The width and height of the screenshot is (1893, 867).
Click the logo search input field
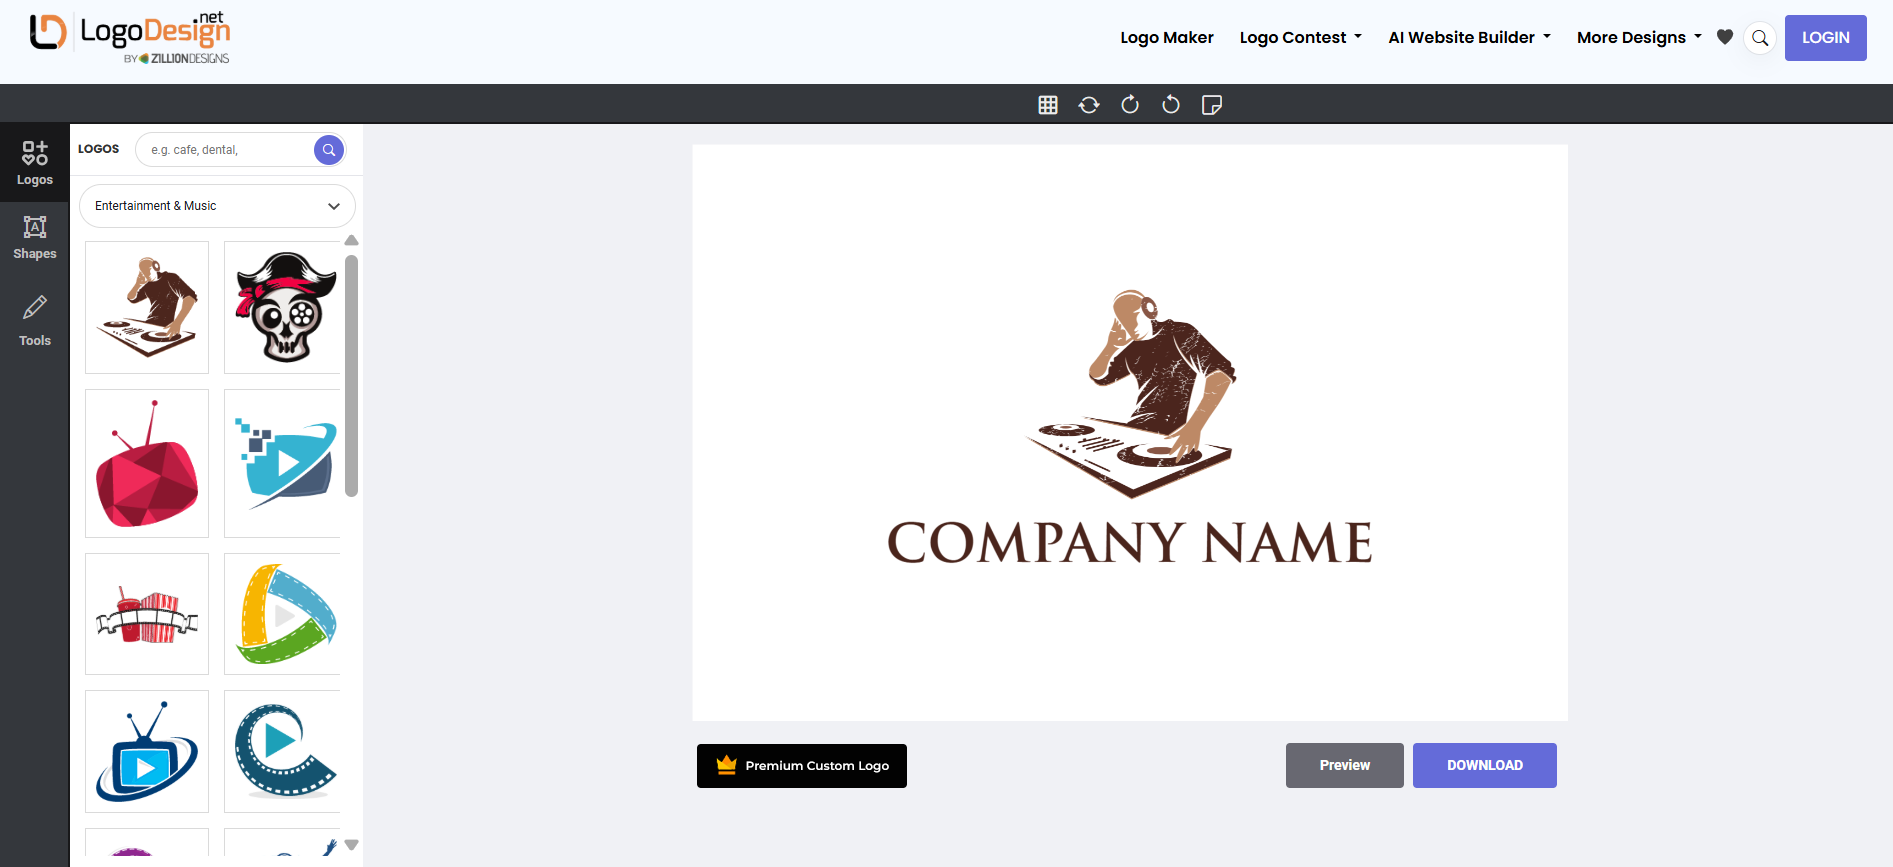tap(228, 150)
